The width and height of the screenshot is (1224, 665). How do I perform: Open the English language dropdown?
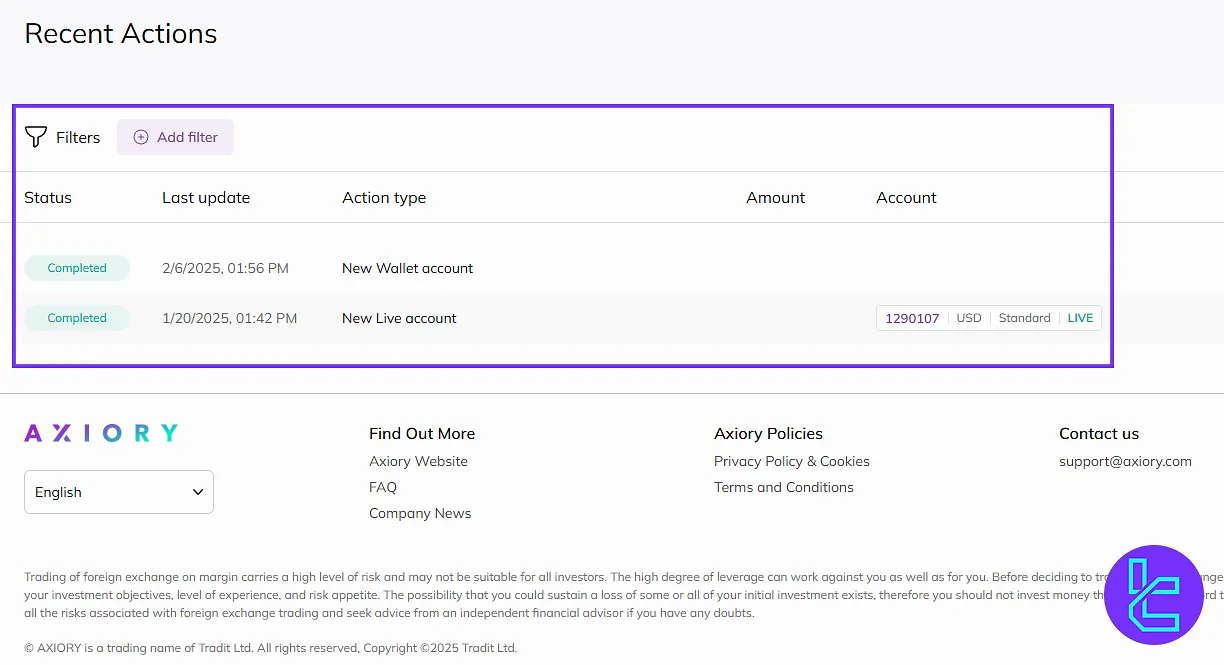click(119, 492)
